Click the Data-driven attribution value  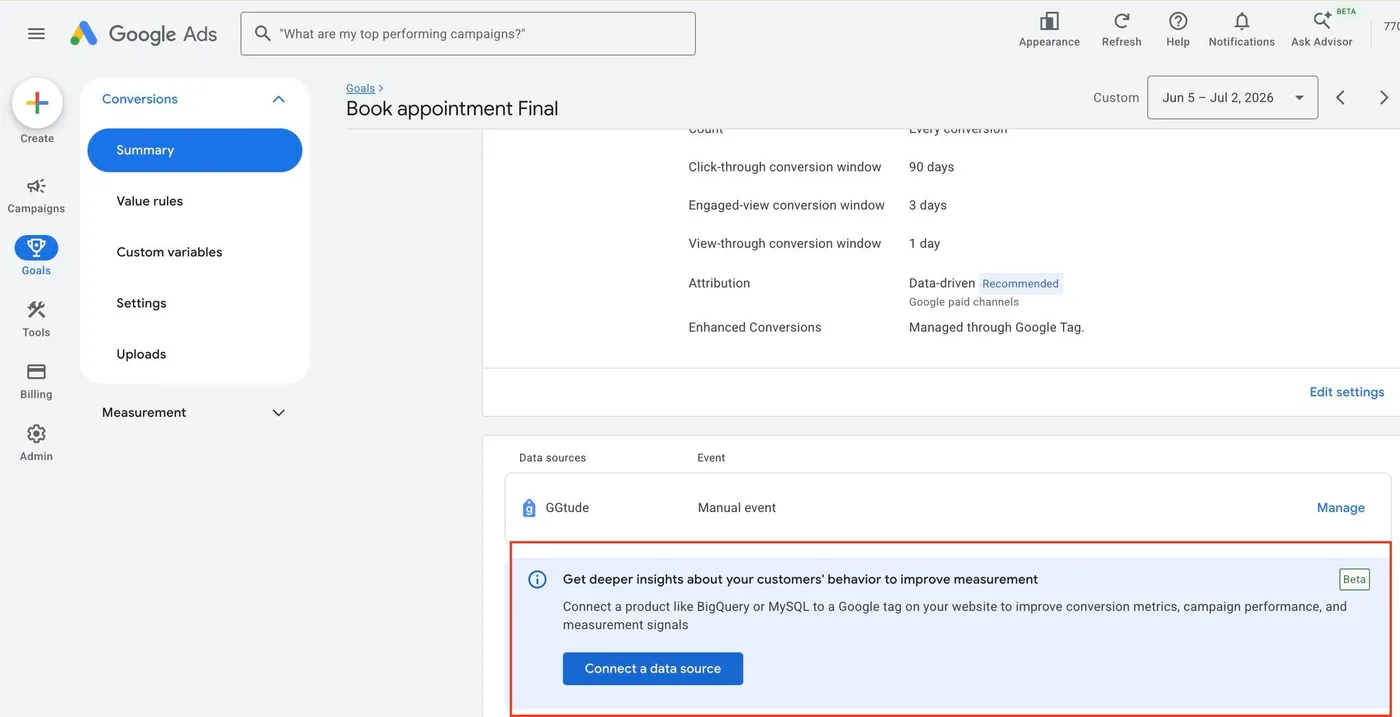pyautogui.click(x=941, y=283)
